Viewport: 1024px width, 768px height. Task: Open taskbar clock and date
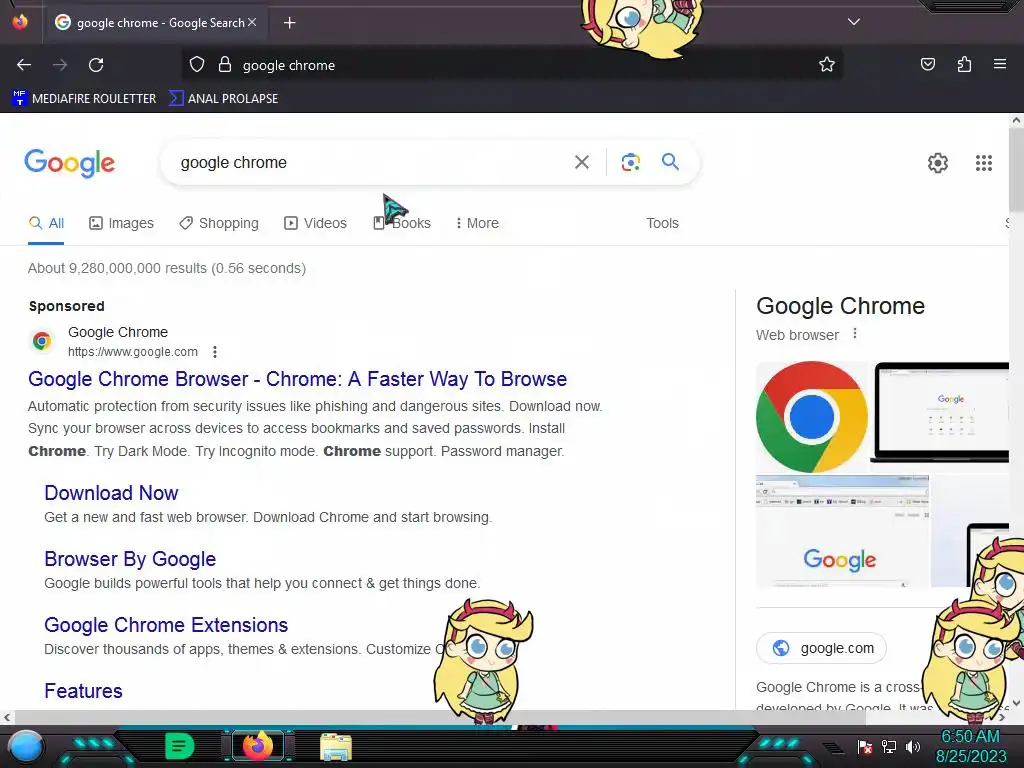pos(970,746)
